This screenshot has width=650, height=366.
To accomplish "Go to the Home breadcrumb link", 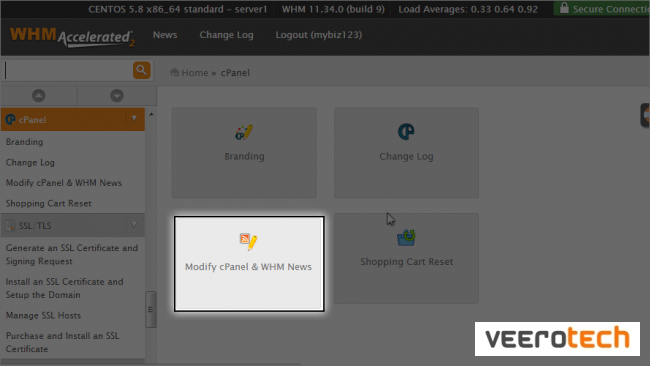I will [x=194, y=73].
